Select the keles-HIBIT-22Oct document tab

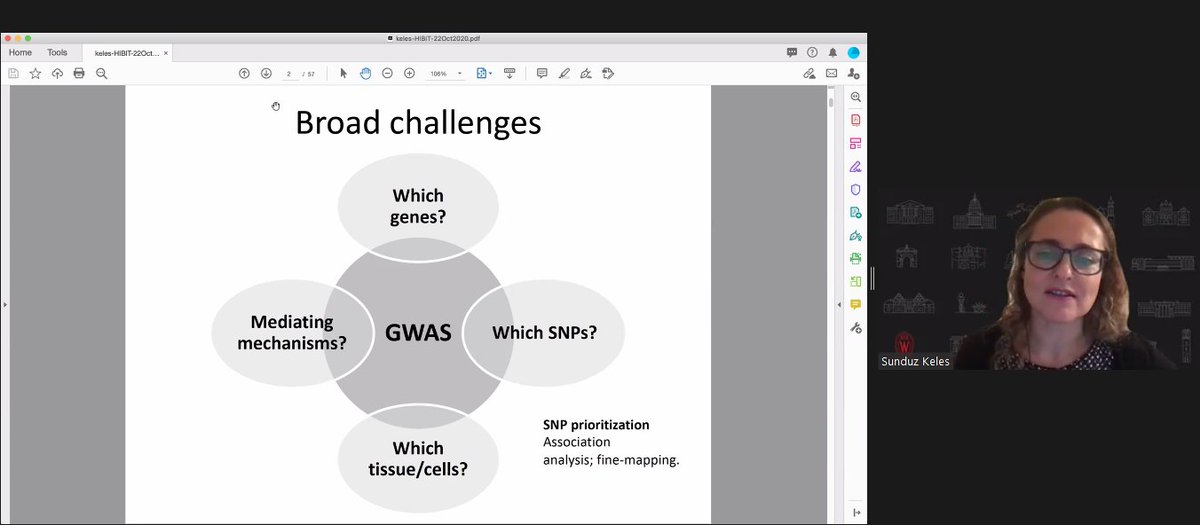[x=126, y=53]
